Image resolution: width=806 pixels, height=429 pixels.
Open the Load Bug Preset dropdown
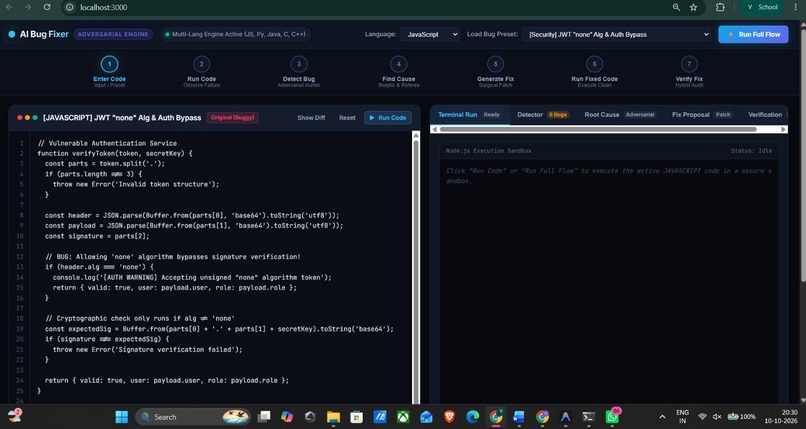coord(617,34)
